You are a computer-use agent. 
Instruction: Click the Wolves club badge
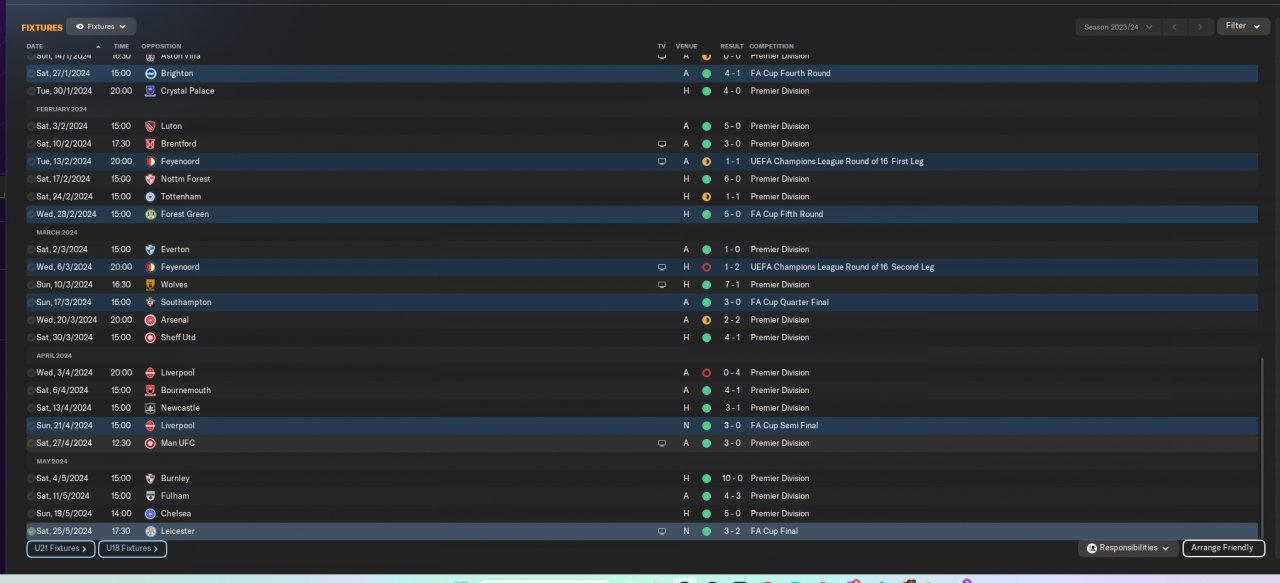150,285
